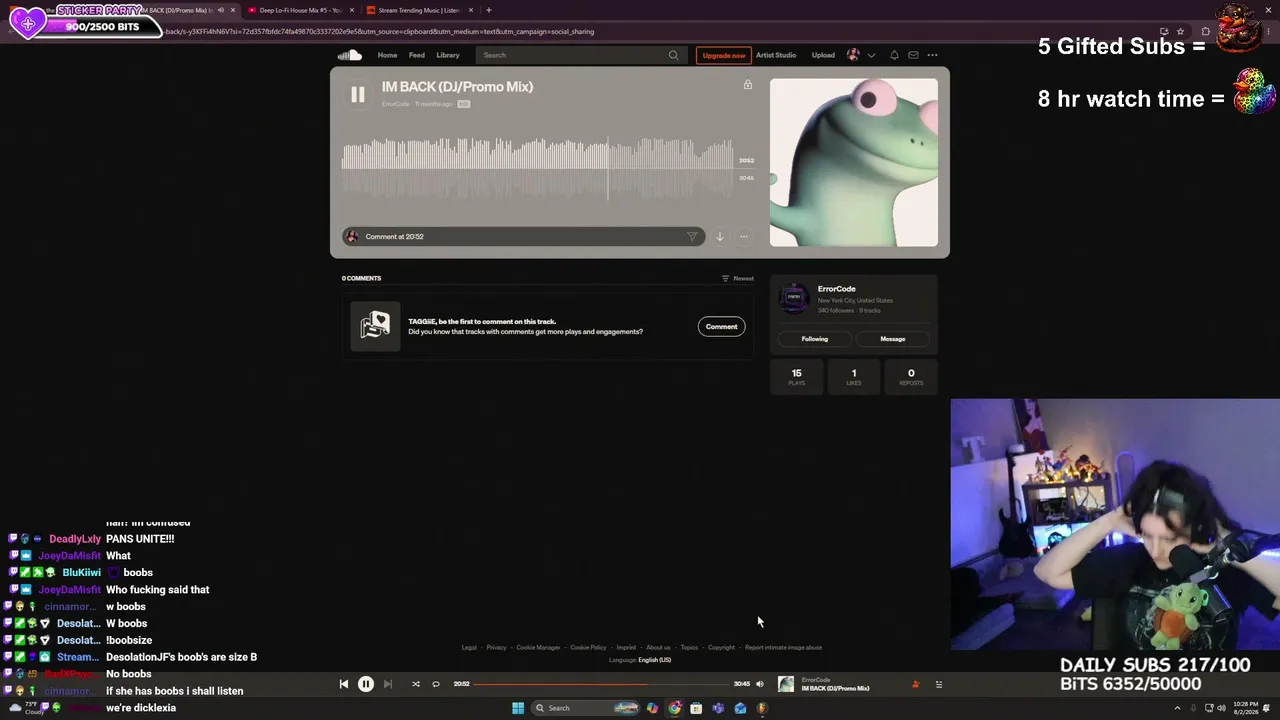Screen dimensions: 1280x720
Task: Open Report intimate image abuse link
Action: [783, 648]
